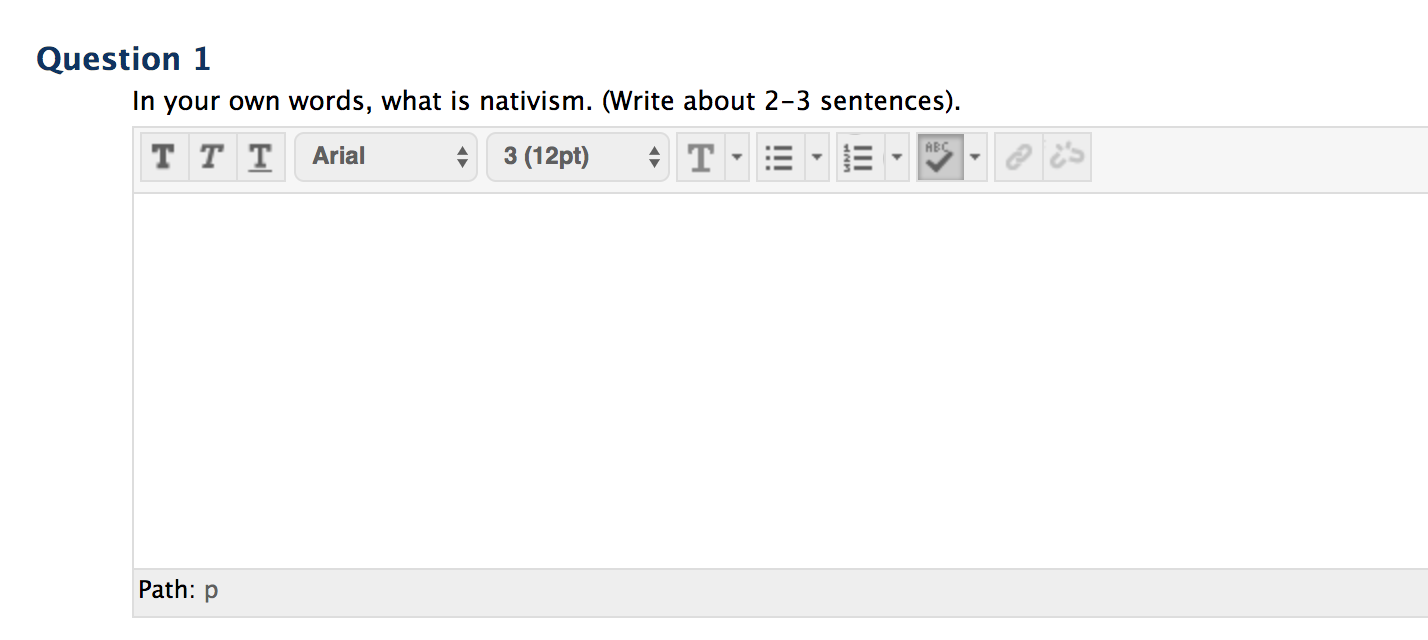The height and width of the screenshot is (640, 1428).
Task: Expand the numbered list style arrow
Action: [897, 157]
